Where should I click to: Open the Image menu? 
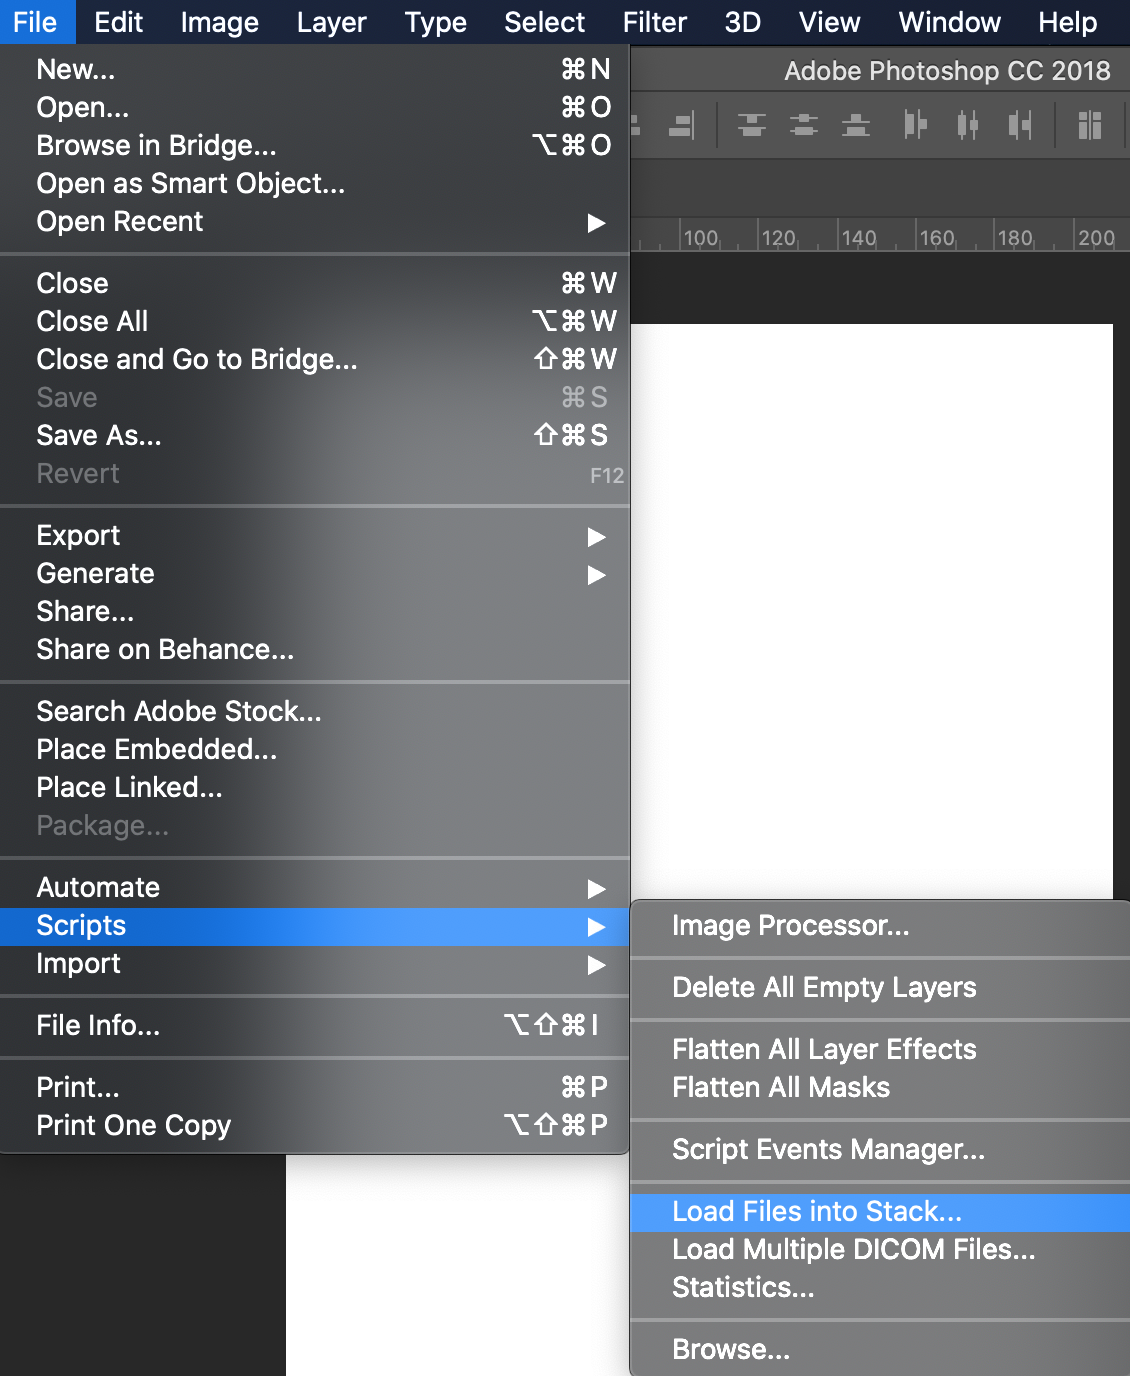[219, 22]
